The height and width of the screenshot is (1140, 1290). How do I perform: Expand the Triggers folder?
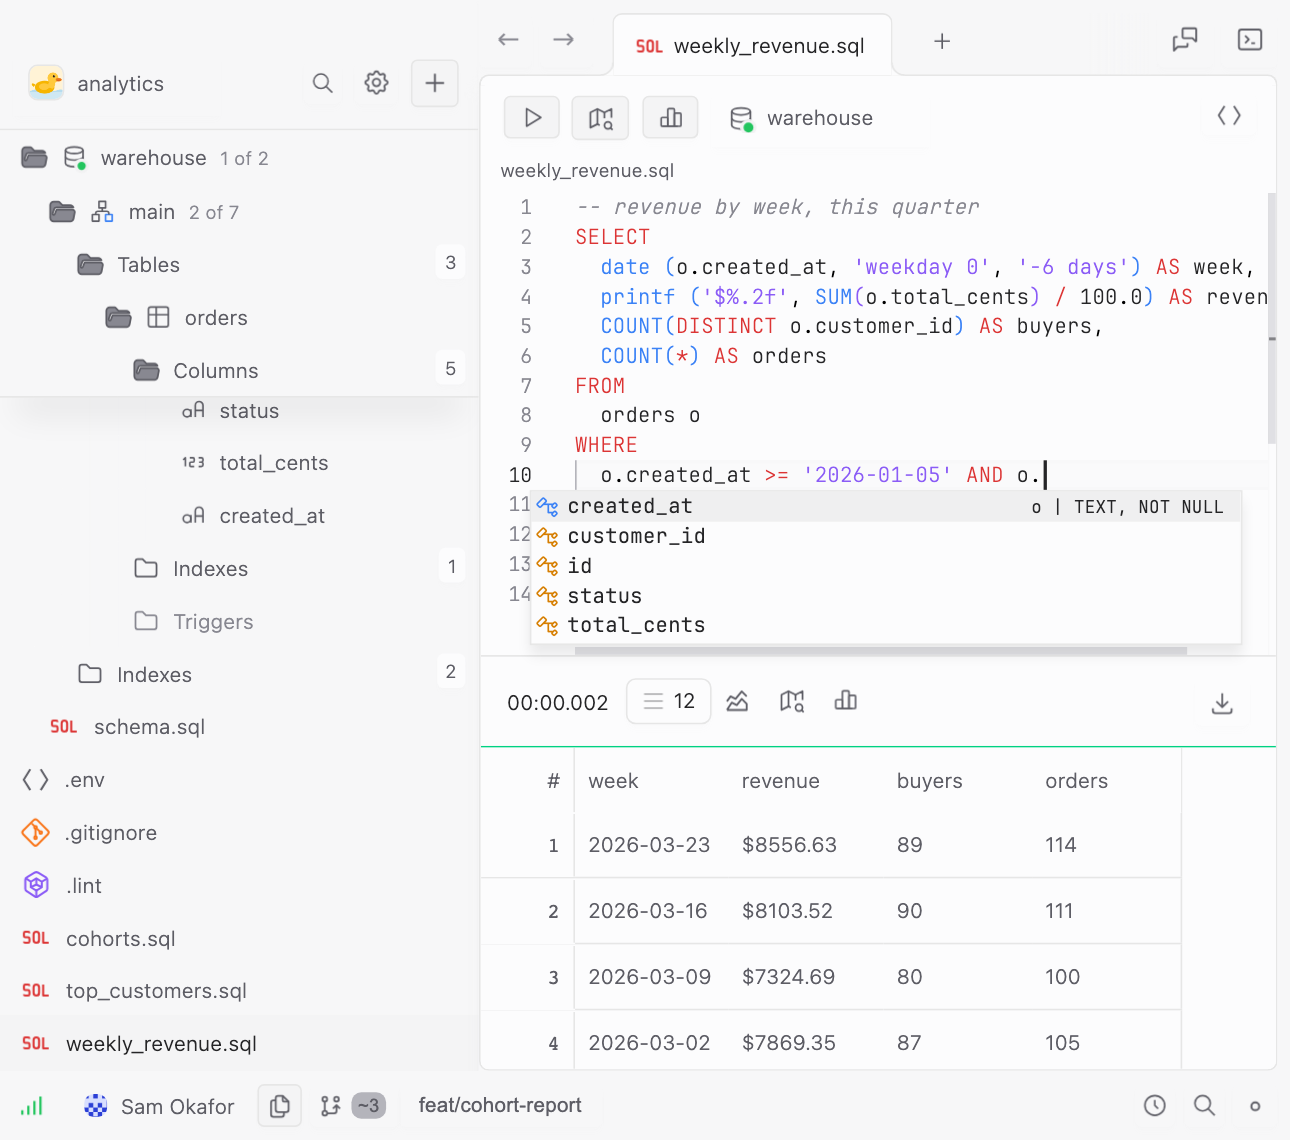(240, 622)
